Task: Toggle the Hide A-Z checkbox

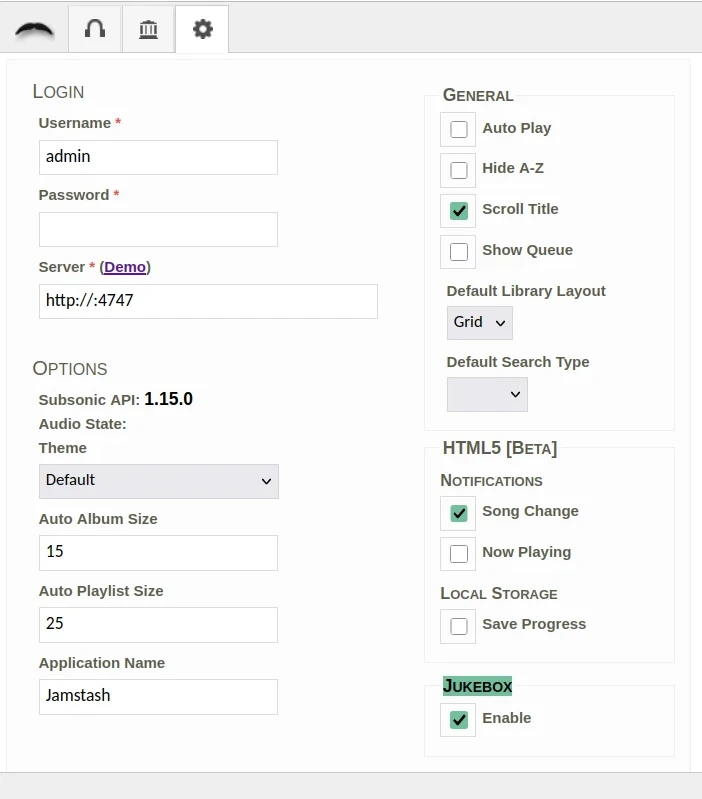Action: point(459,170)
